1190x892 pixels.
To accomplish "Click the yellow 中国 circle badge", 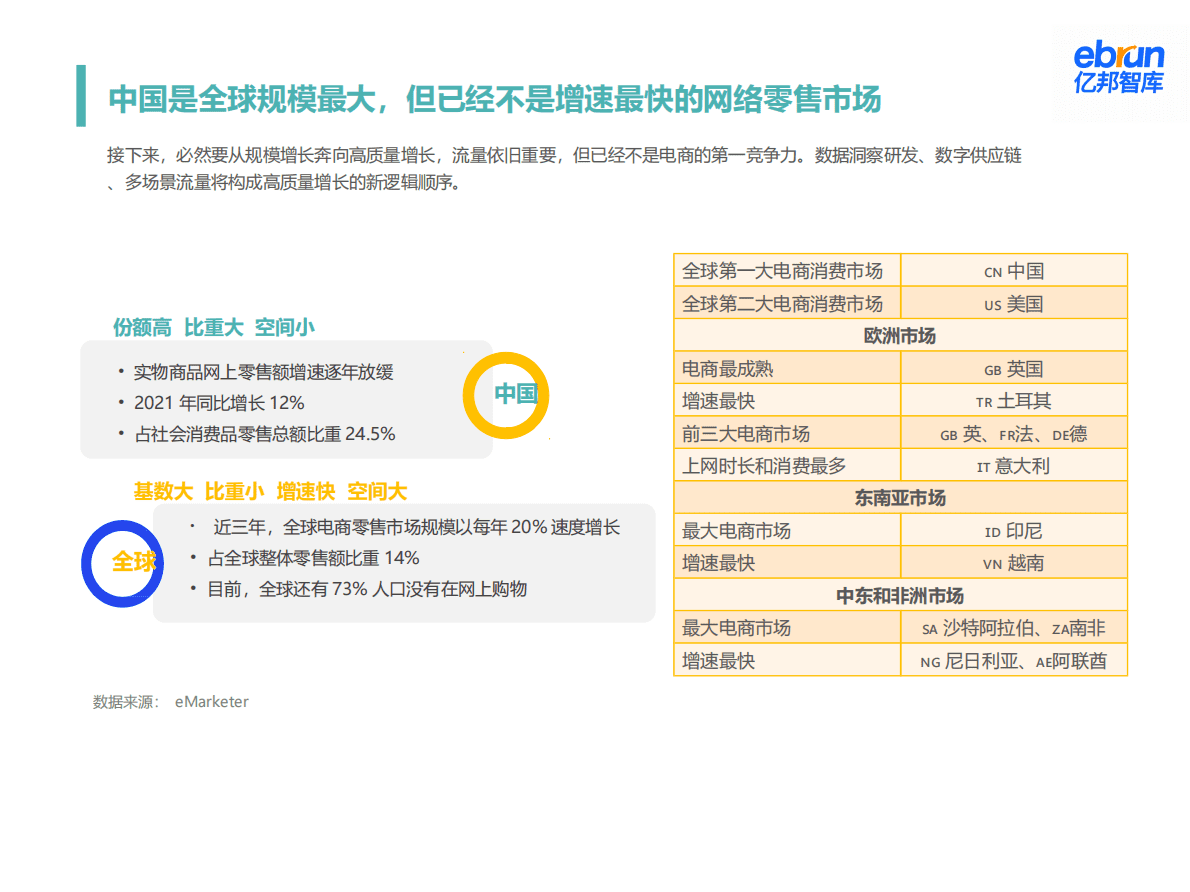I will [506, 395].
